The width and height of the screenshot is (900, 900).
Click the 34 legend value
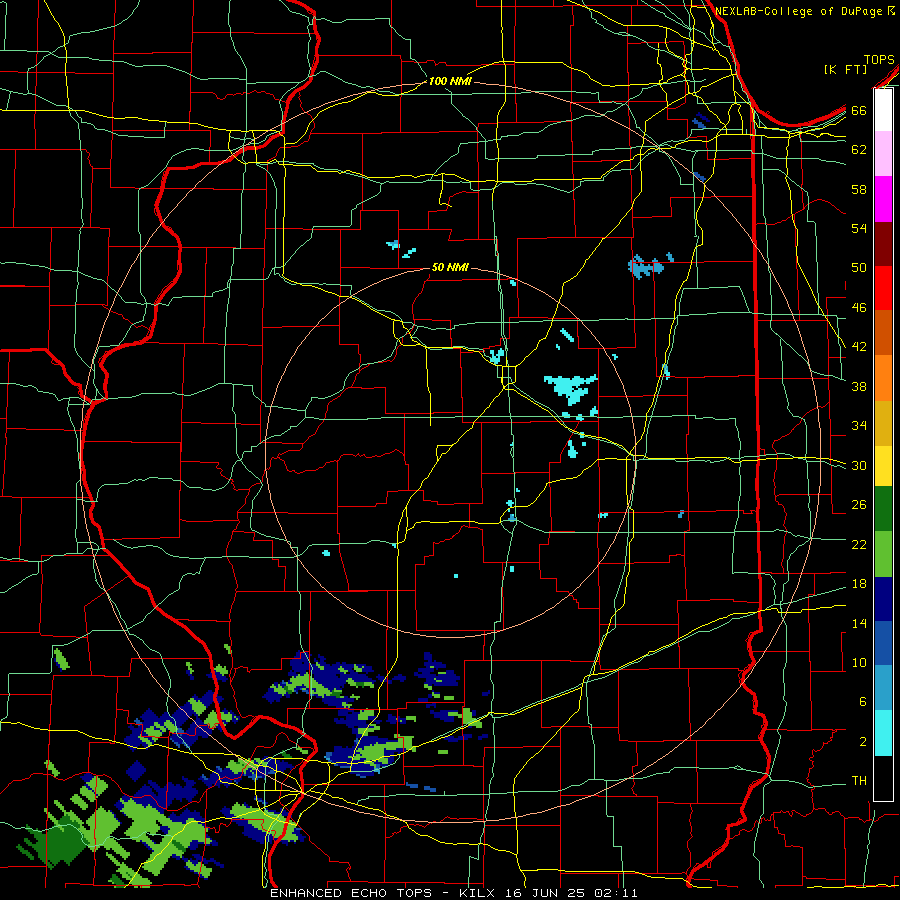(x=859, y=426)
